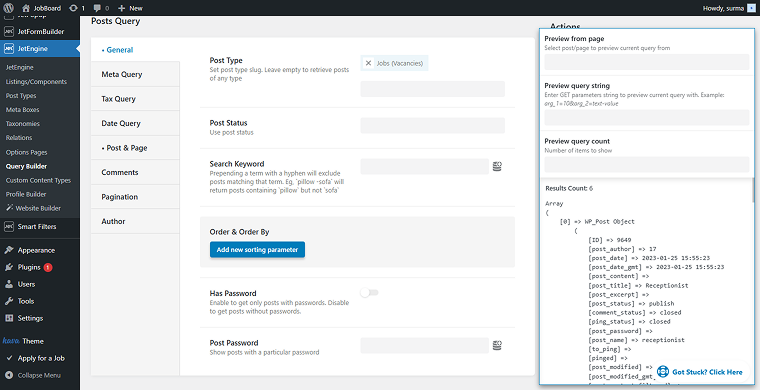
Task: Switch to the General tab
Action: pos(135,50)
